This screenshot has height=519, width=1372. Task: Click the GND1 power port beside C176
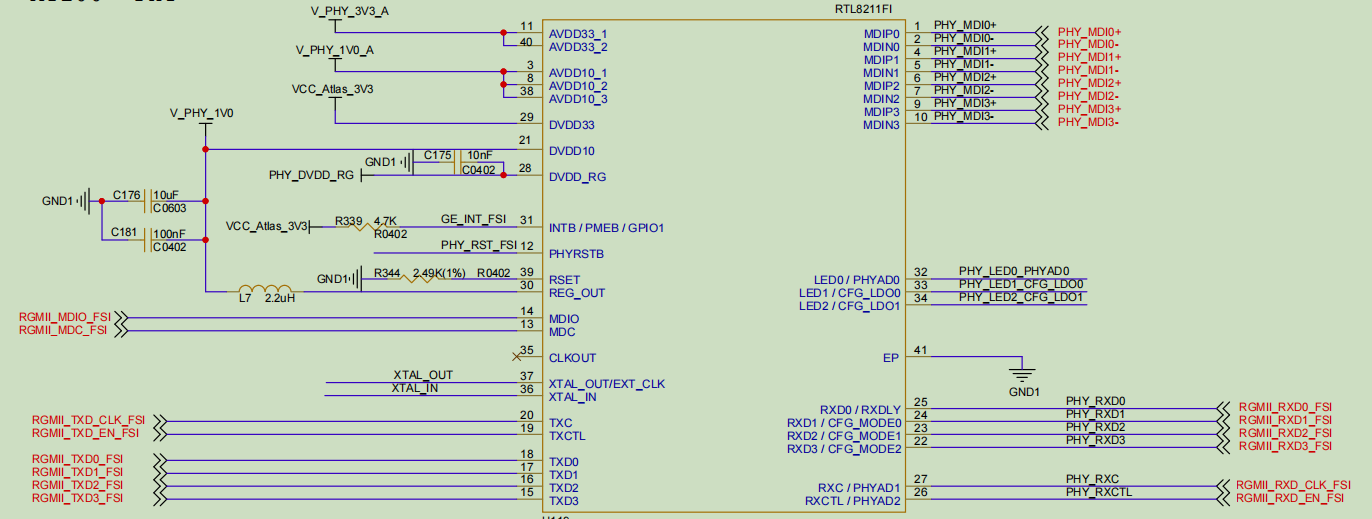pos(67,201)
